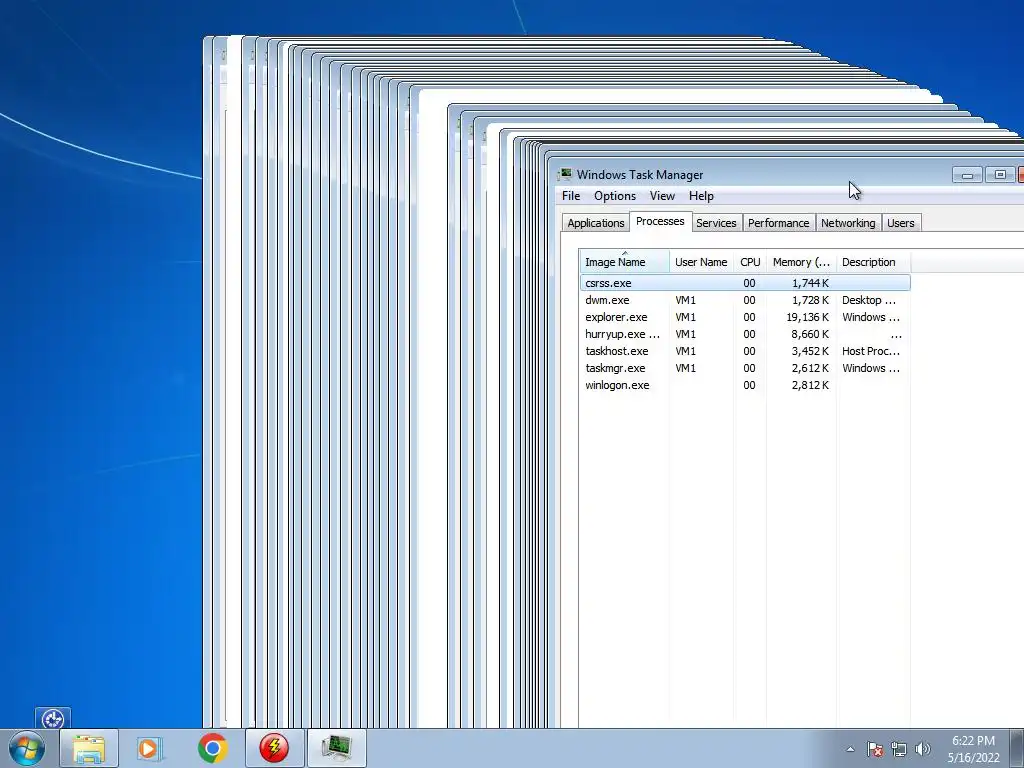Switch to the Networking tab
The height and width of the screenshot is (768, 1024).
[x=848, y=223]
